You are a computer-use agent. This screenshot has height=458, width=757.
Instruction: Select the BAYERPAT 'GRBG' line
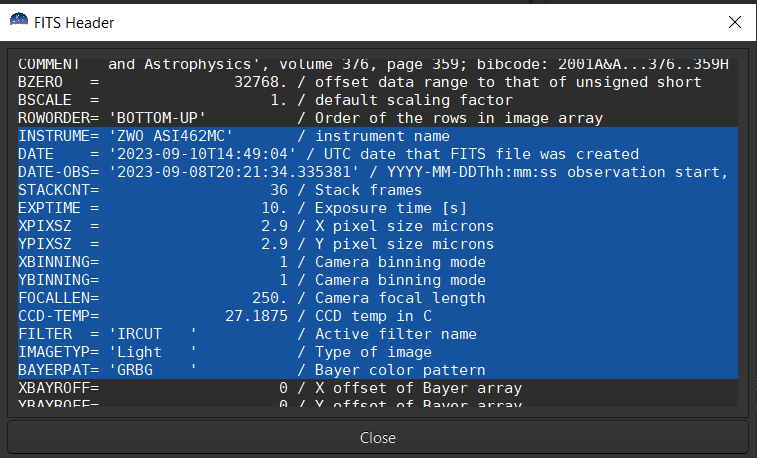pyautogui.click(x=378, y=370)
